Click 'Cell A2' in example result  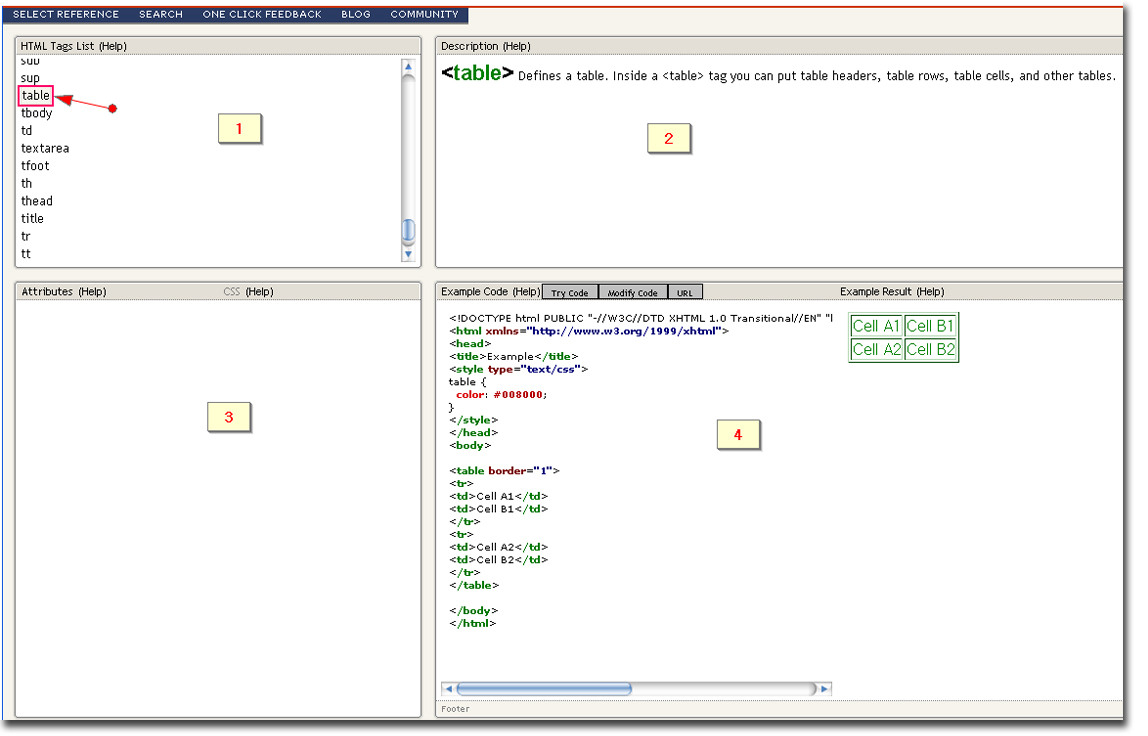[x=876, y=350]
